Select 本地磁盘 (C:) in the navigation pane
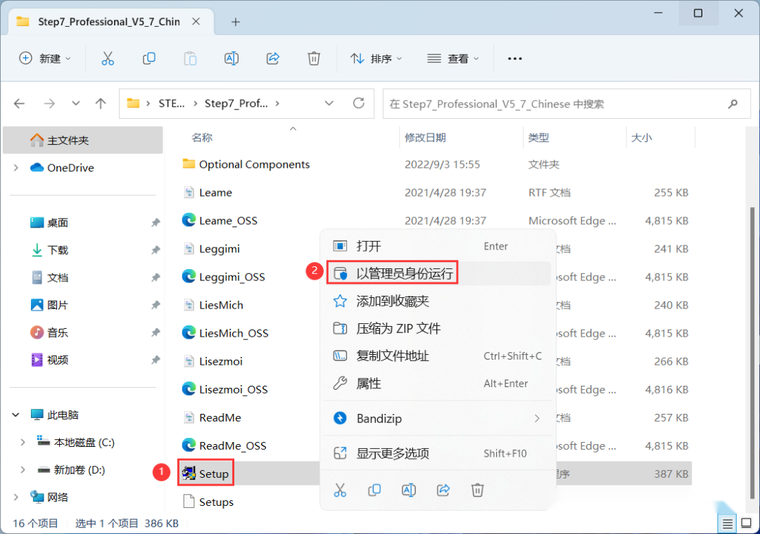760x534 pixels. (84, 442)
